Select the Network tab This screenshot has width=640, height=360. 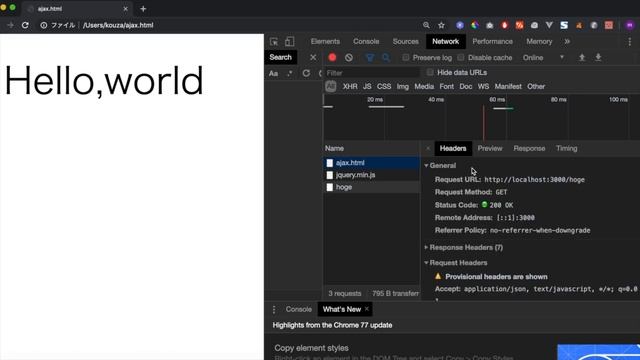click(x=446, y=42)
